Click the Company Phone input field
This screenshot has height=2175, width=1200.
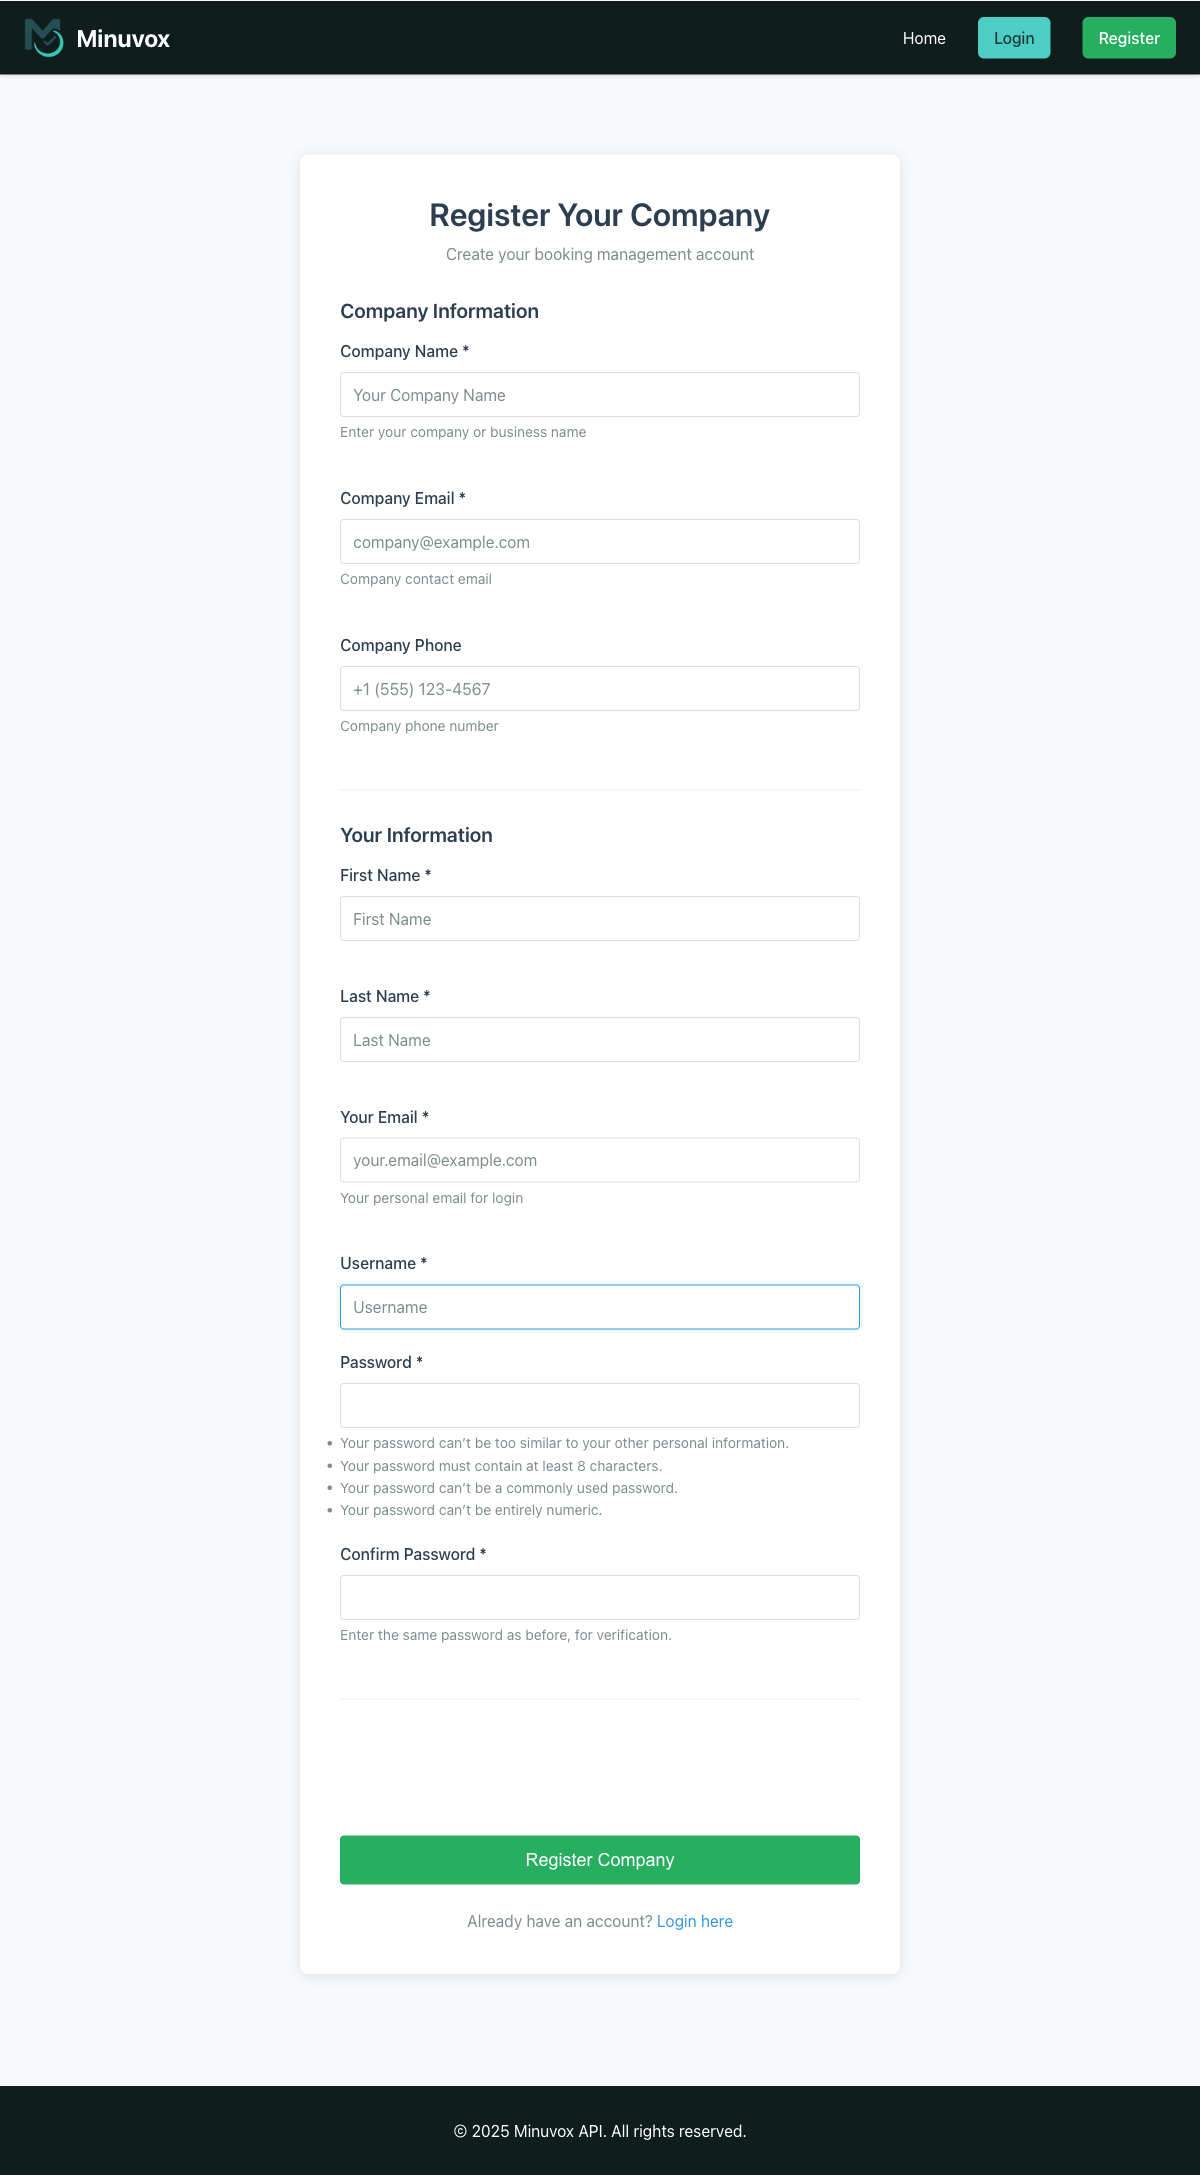599,688
